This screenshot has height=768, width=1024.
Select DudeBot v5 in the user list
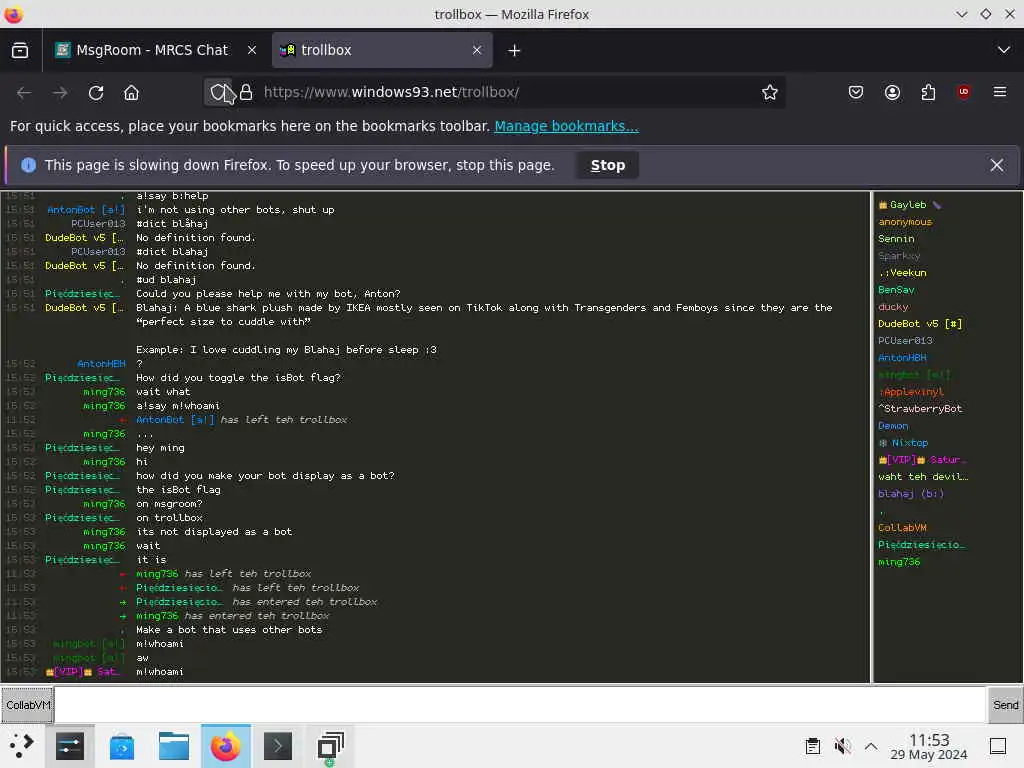(920, 324)
